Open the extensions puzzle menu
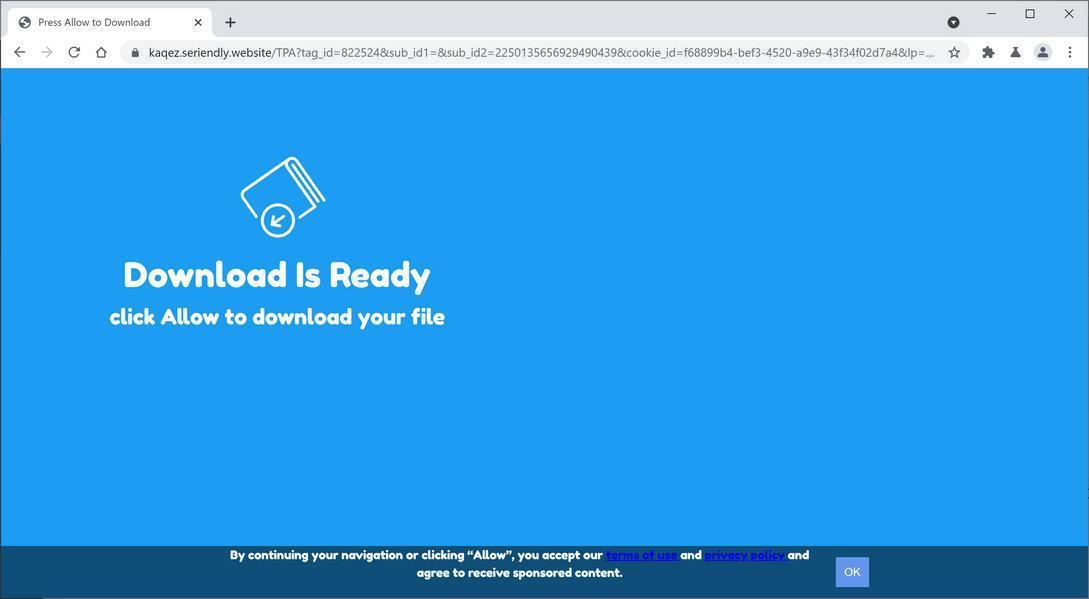This screenshot has height=599, width=1089. point(988,52)
